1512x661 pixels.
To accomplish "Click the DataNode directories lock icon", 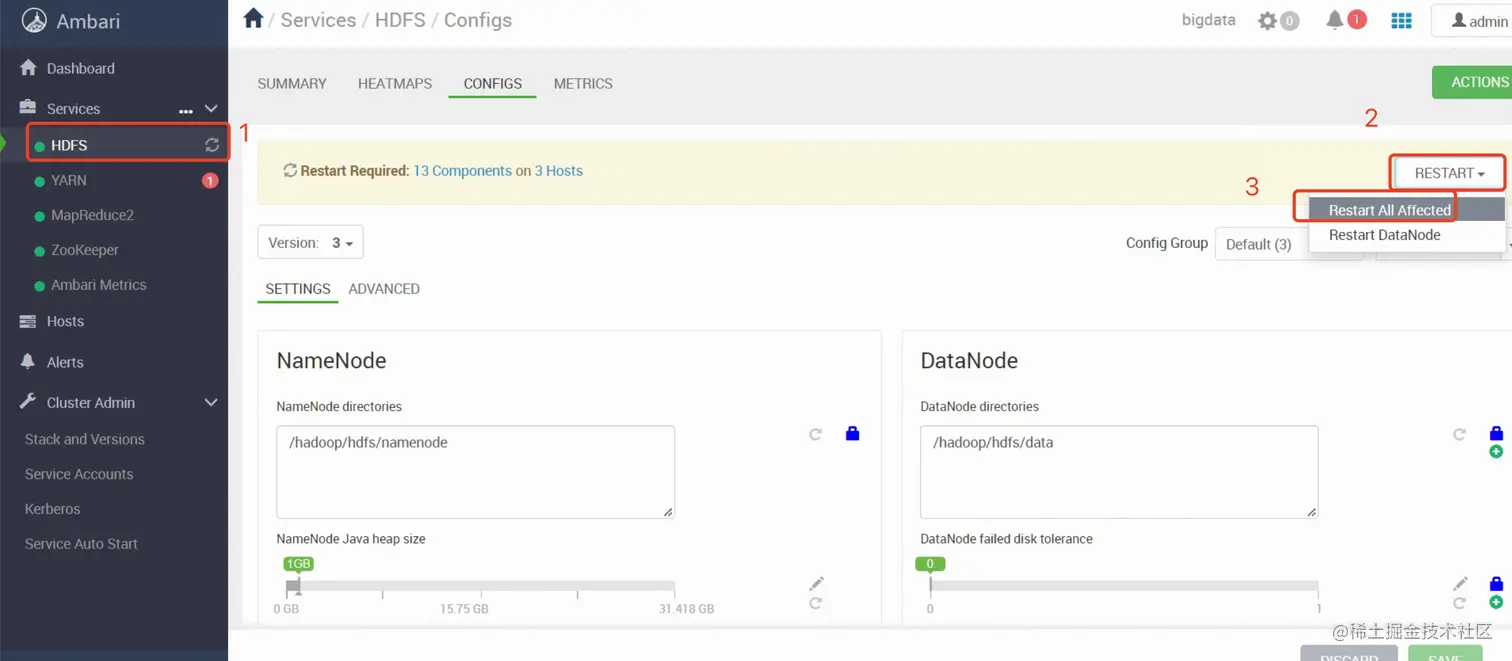I will pos(1496,433).
